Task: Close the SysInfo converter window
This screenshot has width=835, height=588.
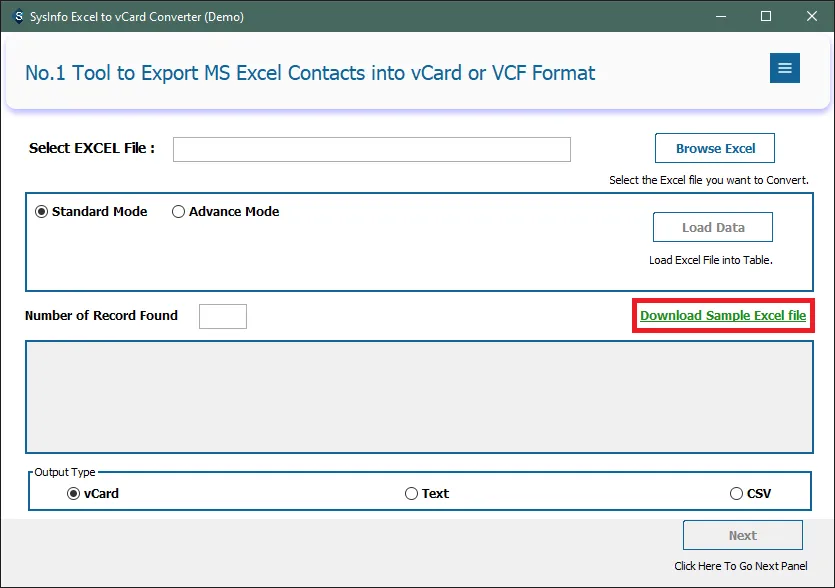Action: [x=811, y=16]
